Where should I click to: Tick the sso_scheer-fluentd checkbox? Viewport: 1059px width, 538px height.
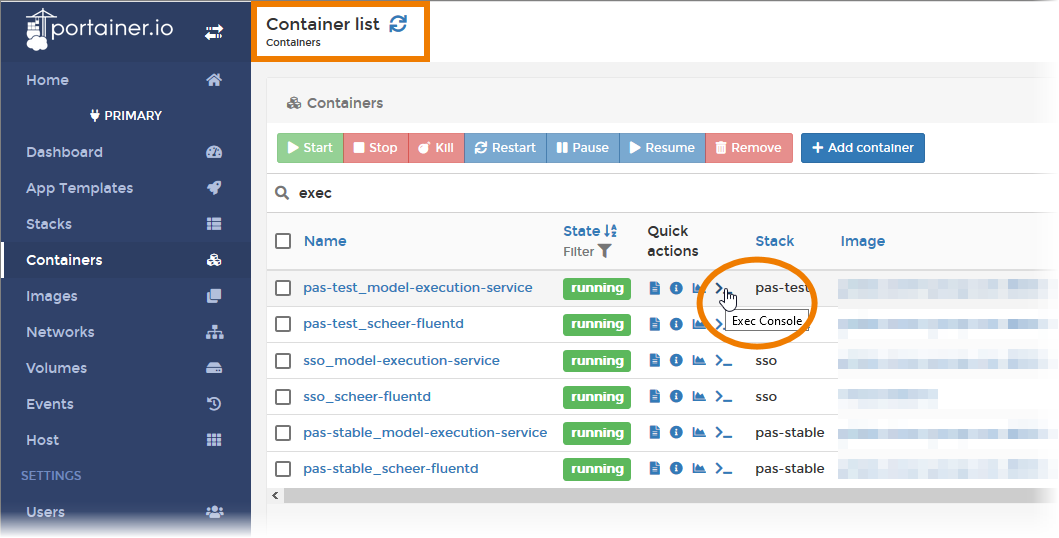(283, 397)
